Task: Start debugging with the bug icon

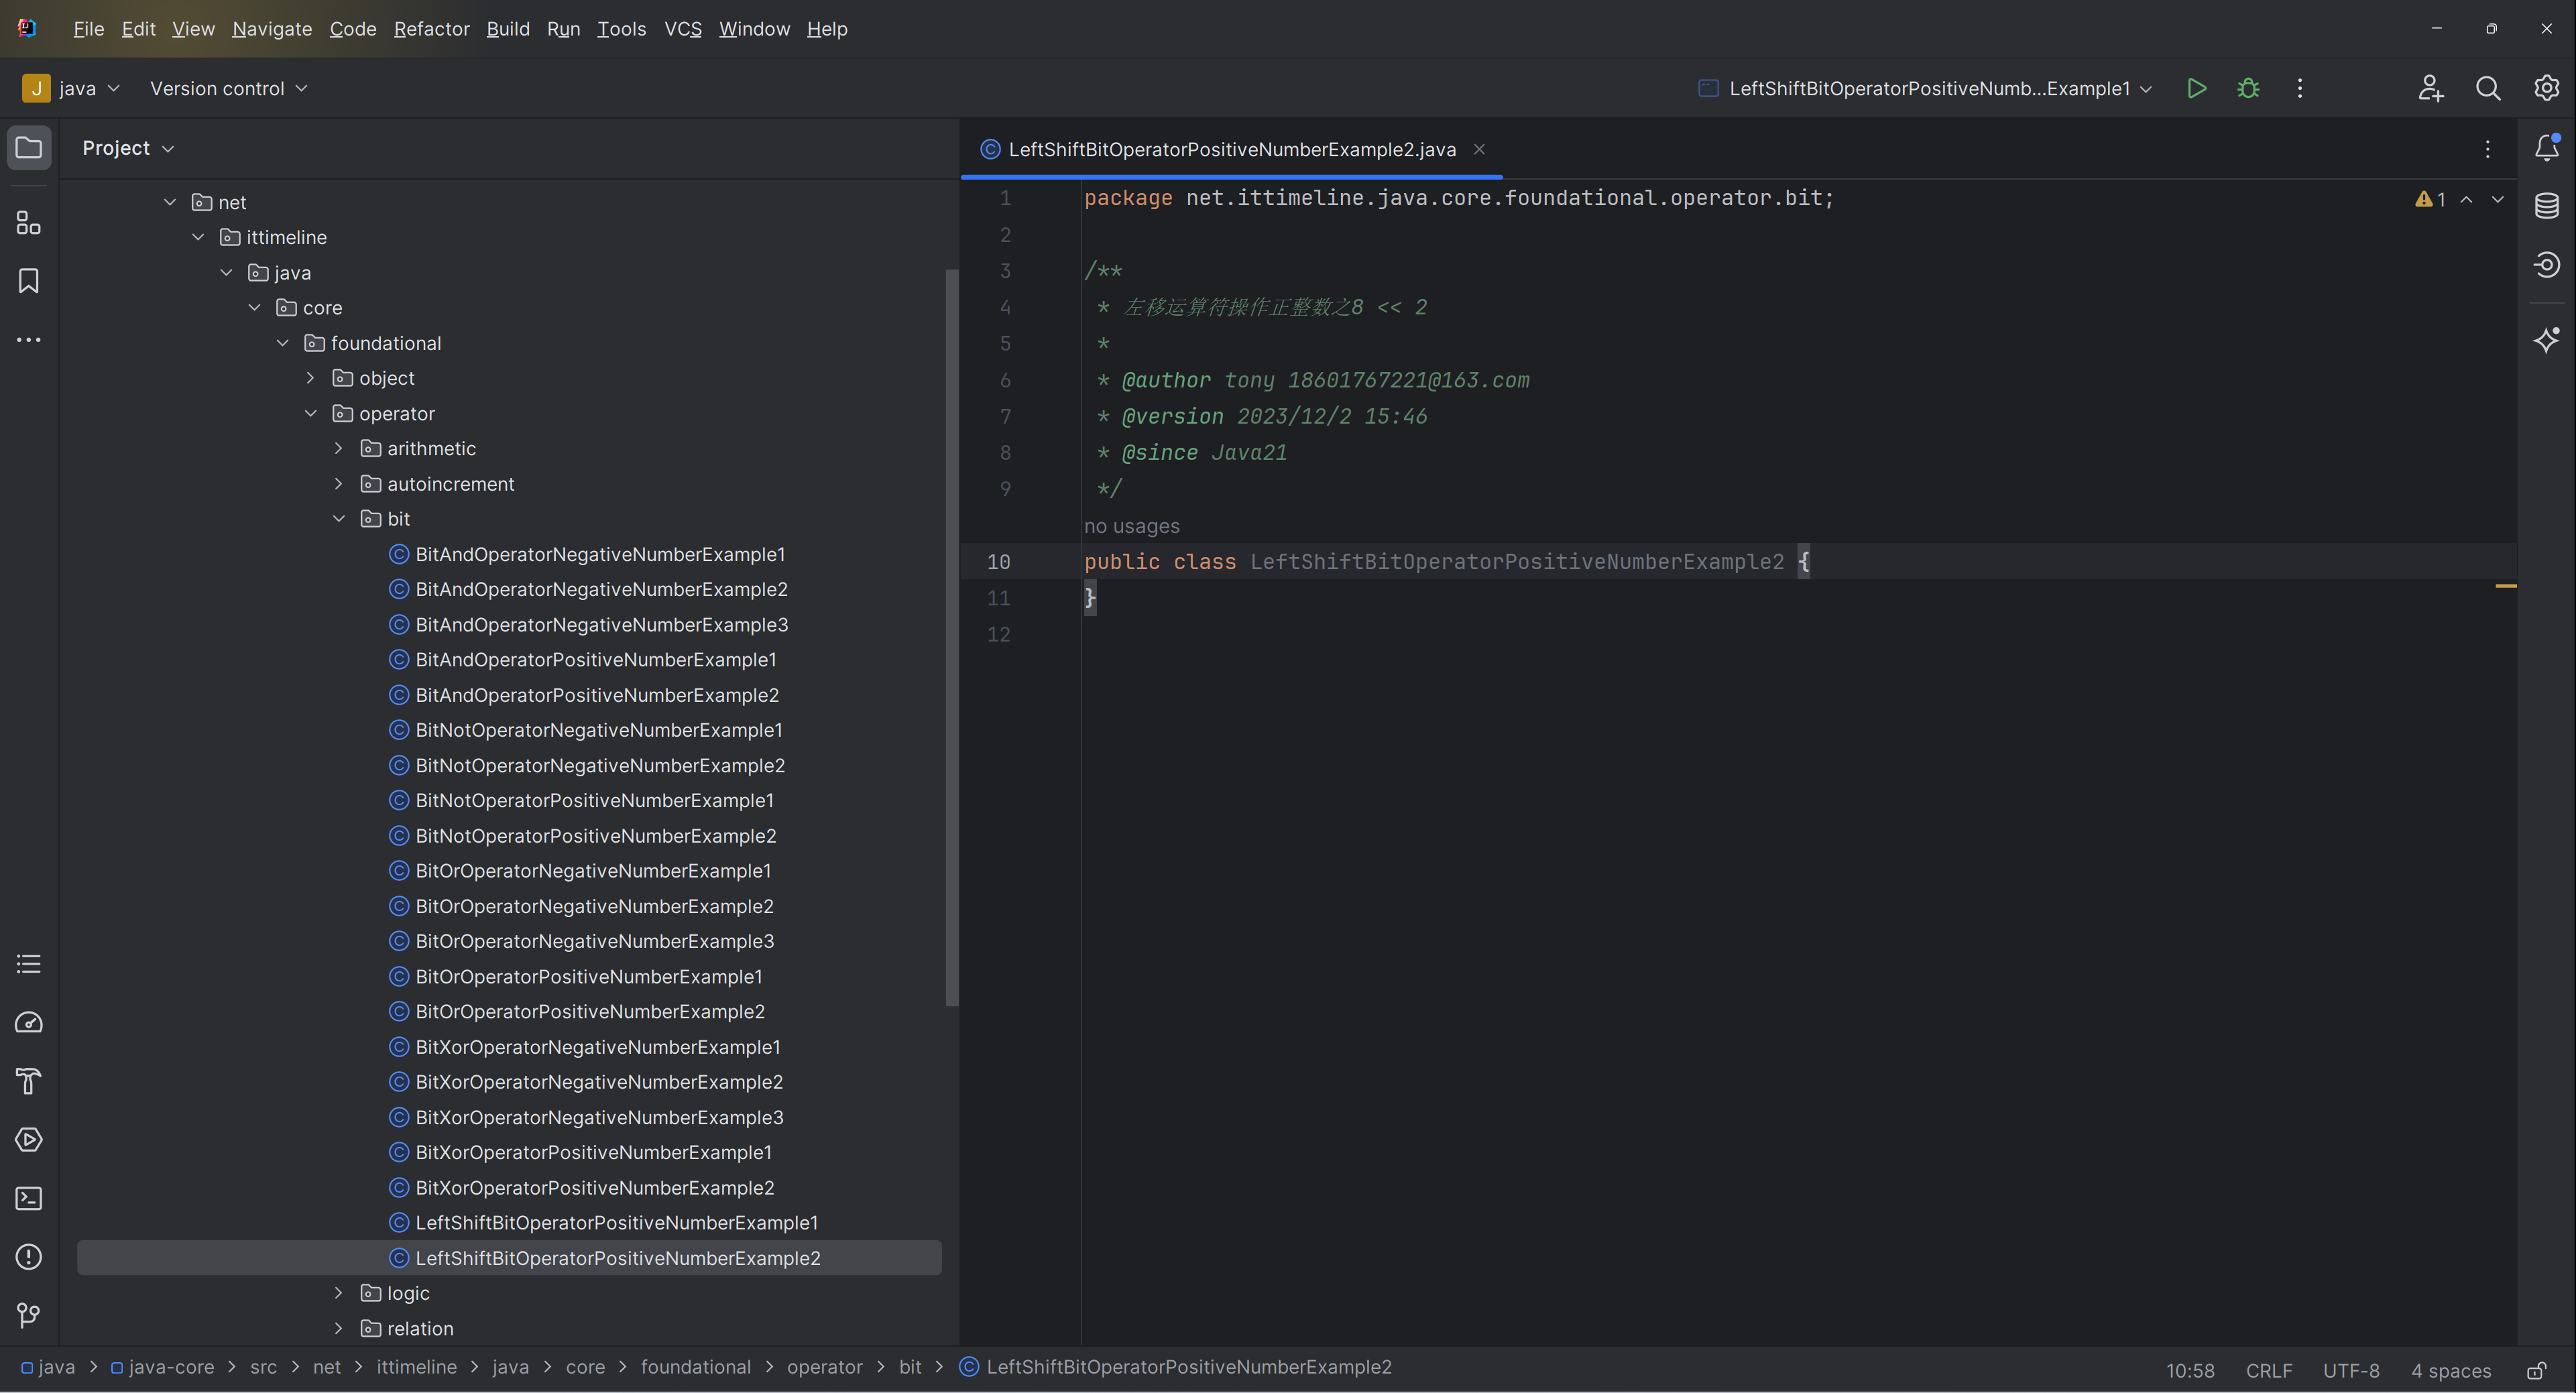Action: tap(2248, 88)
